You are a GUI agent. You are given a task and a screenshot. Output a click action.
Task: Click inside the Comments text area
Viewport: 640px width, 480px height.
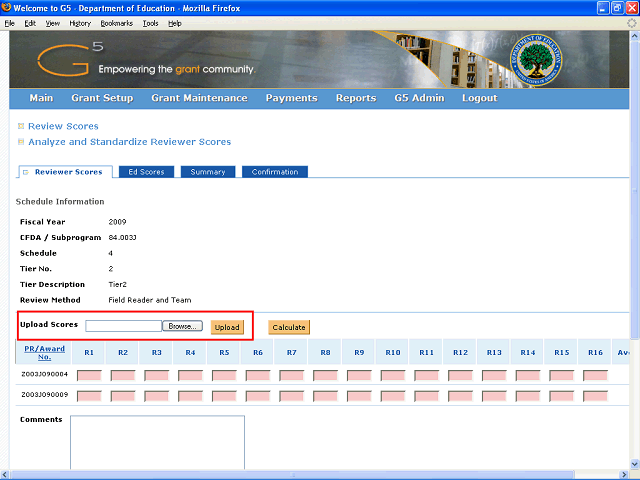click(158, 442)
